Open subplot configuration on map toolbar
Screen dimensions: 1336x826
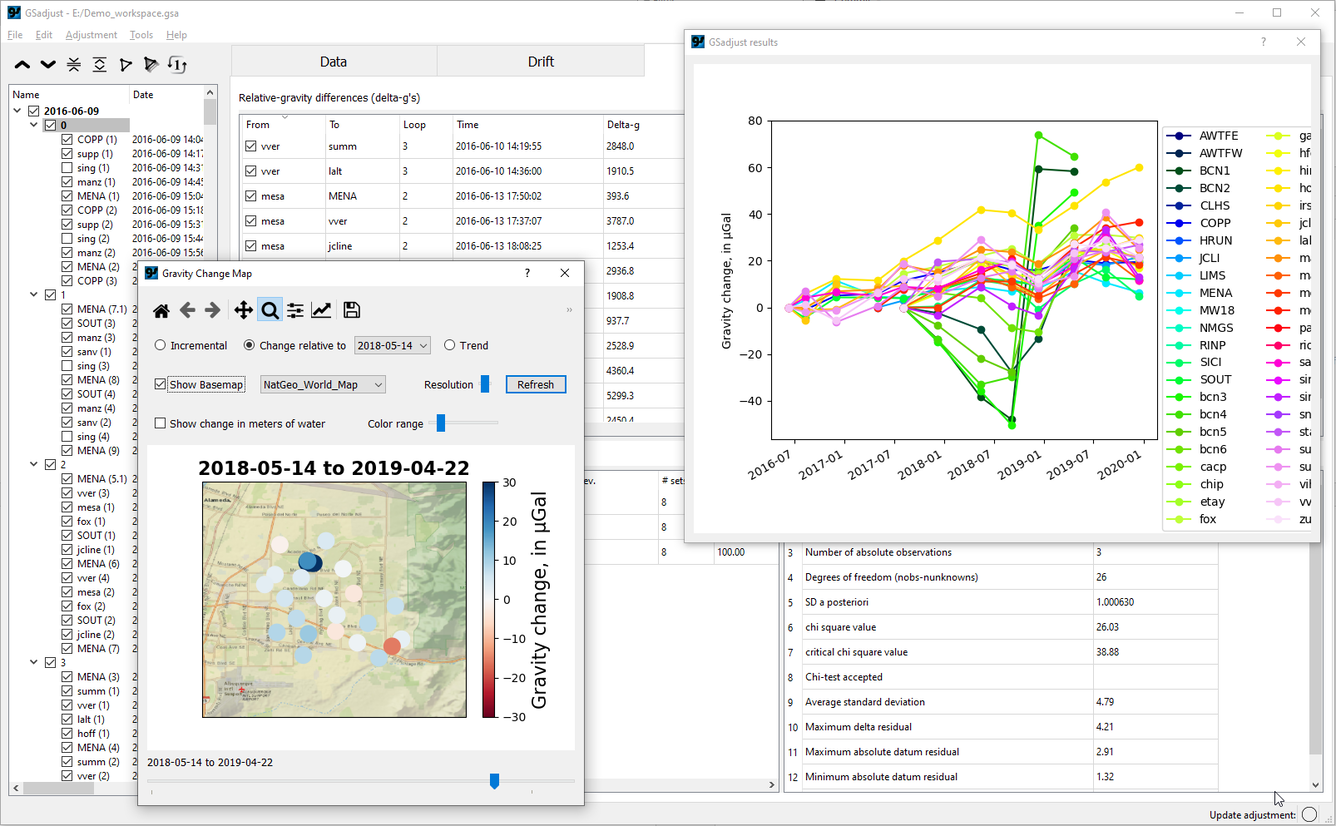[x=295, y=310]
